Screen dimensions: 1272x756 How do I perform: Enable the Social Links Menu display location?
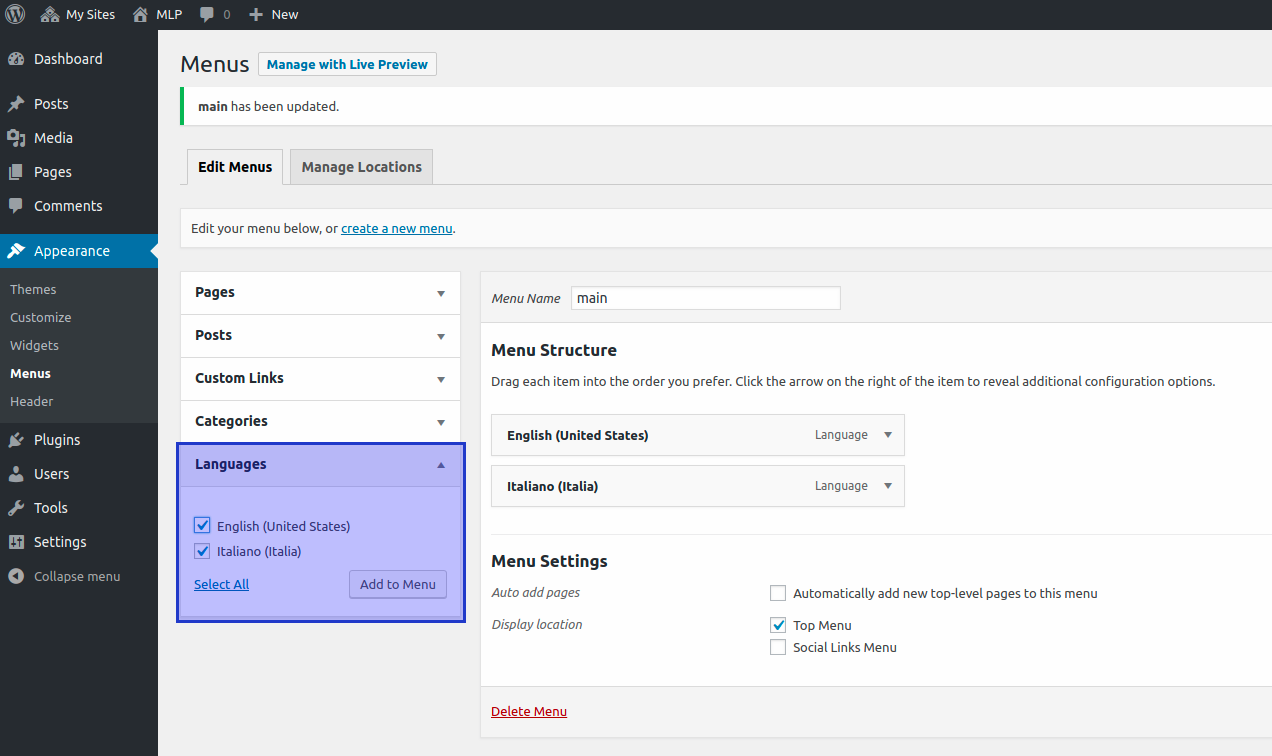pos(778,647)
